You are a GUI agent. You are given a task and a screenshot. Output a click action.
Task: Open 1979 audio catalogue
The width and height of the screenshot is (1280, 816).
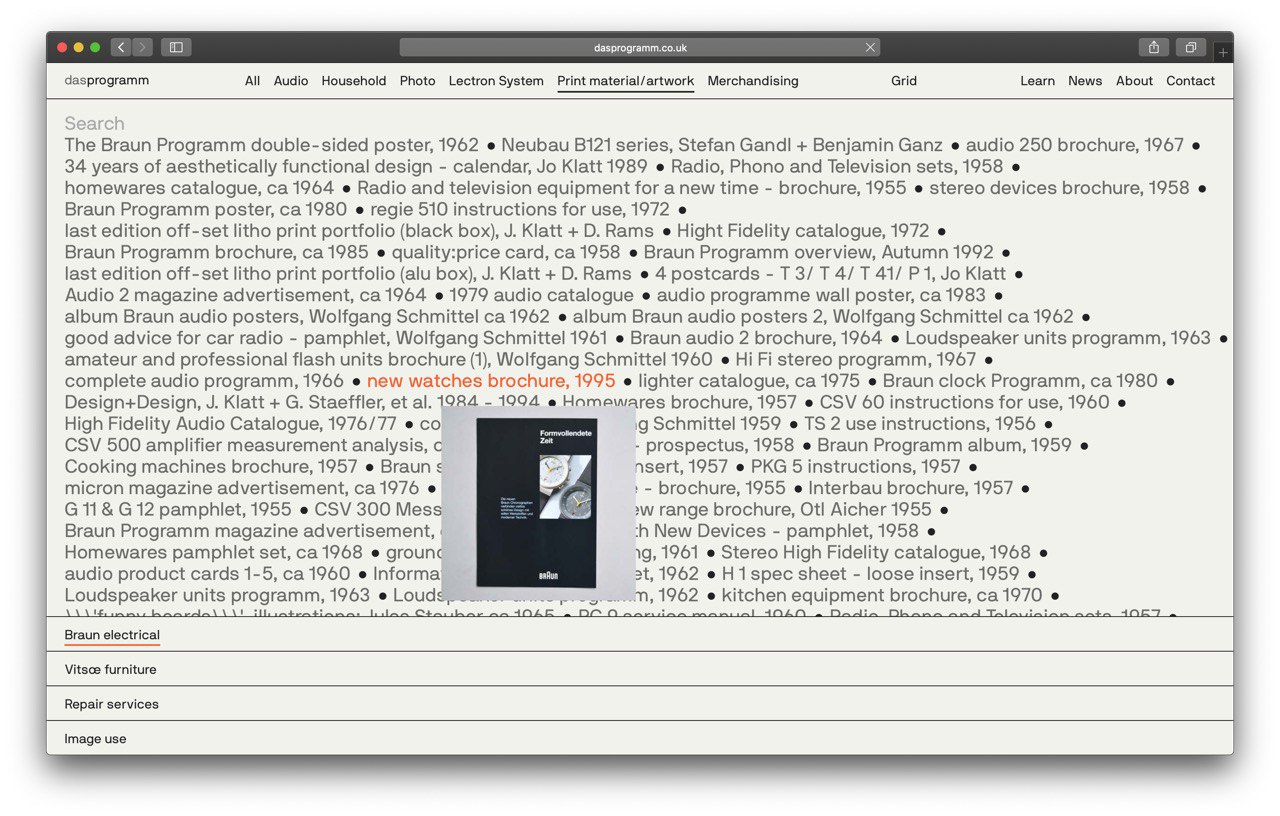(x=541, y=295)
